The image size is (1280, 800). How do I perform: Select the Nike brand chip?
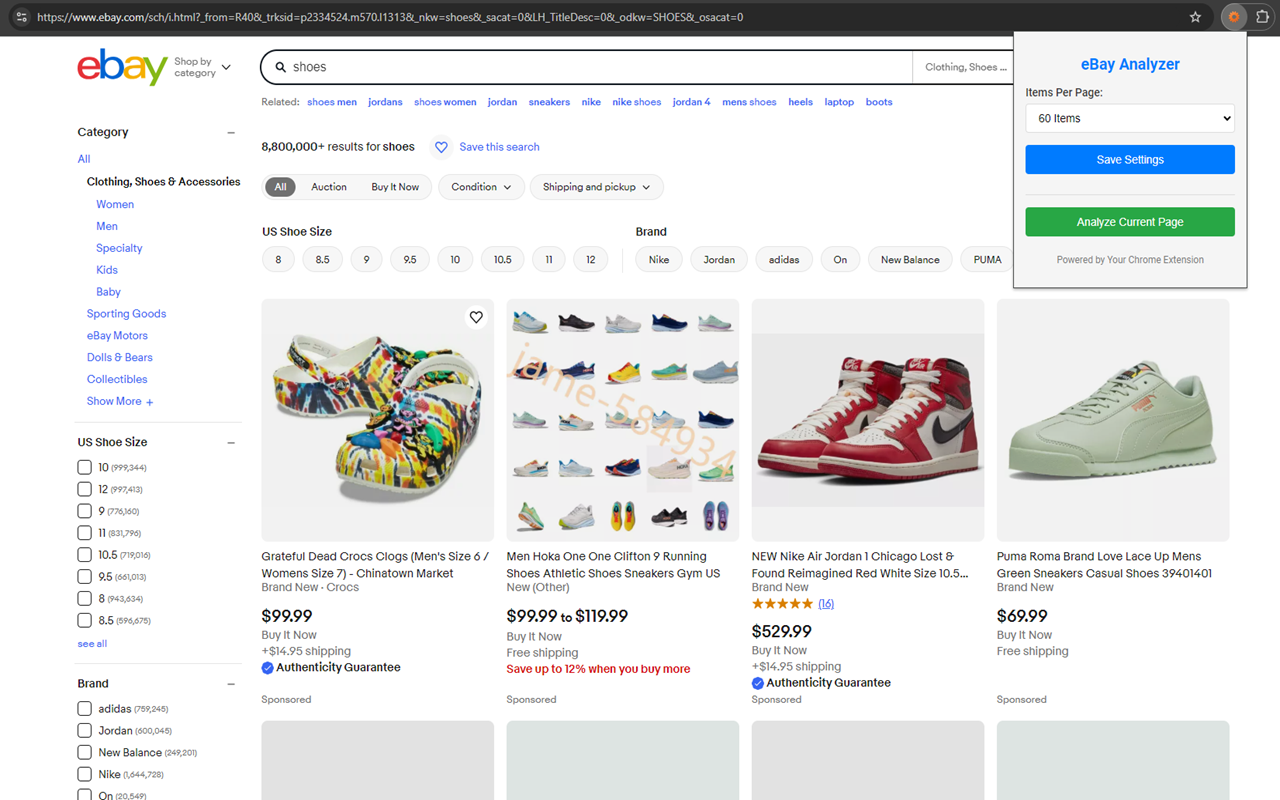pyautogui.click(x=659, y=260)
